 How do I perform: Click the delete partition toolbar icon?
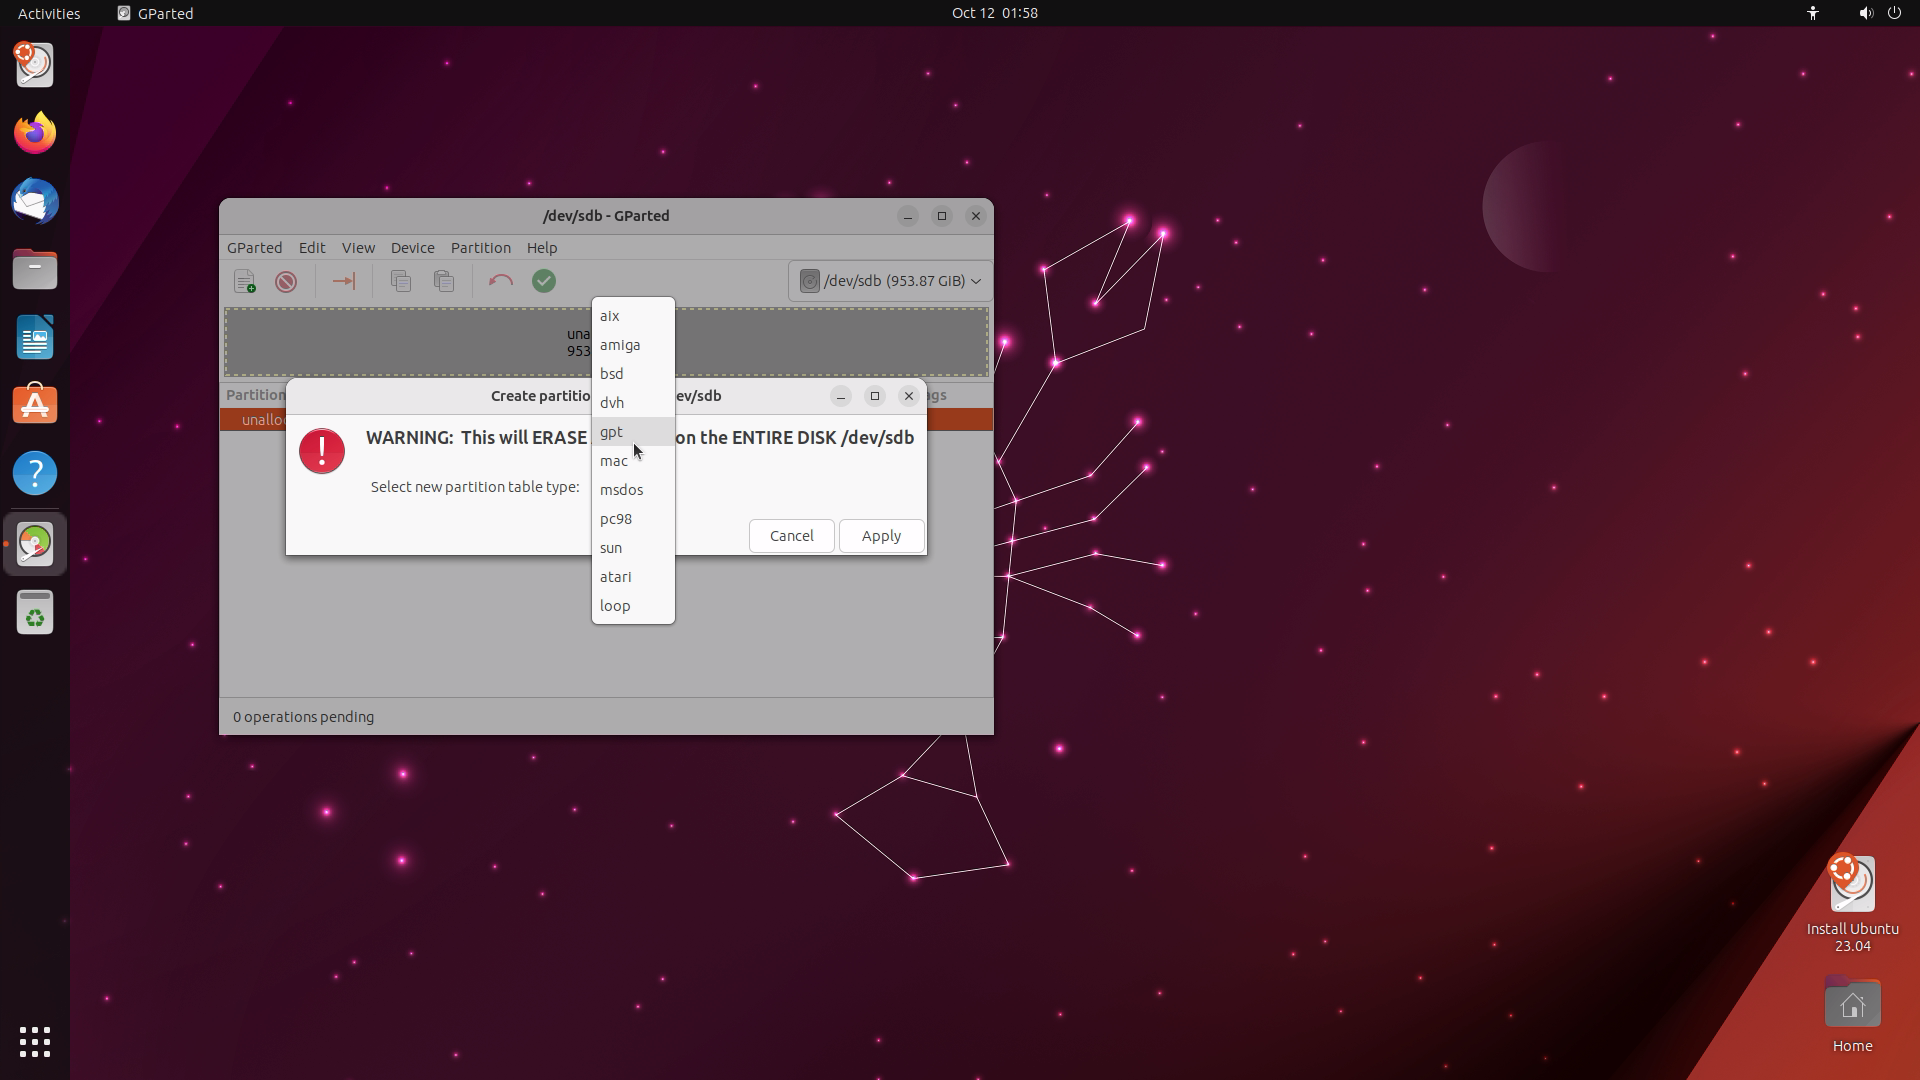click(286, 282)
